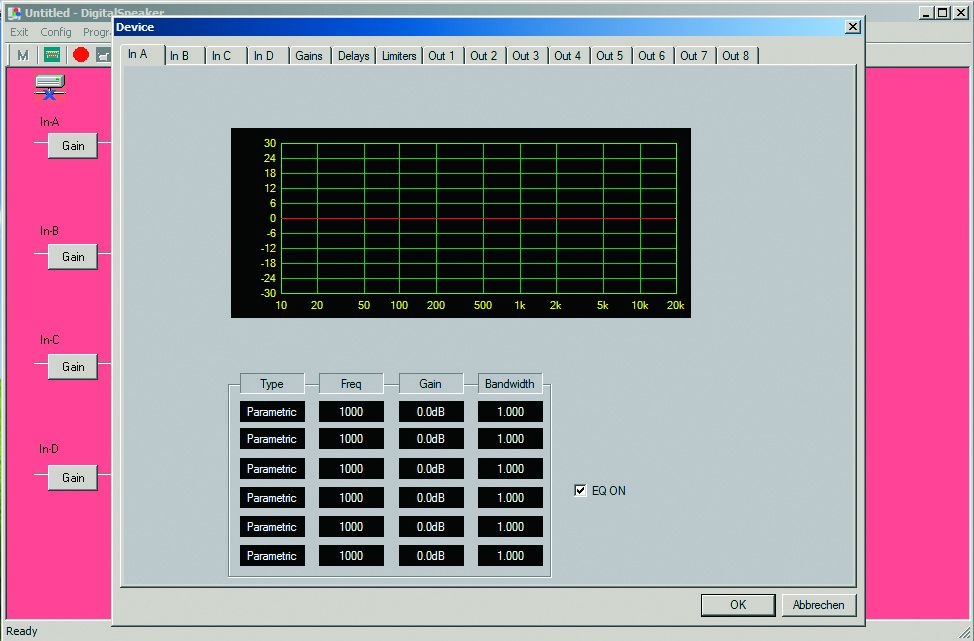Select the Out 2 tab

[x=483, y=56]
